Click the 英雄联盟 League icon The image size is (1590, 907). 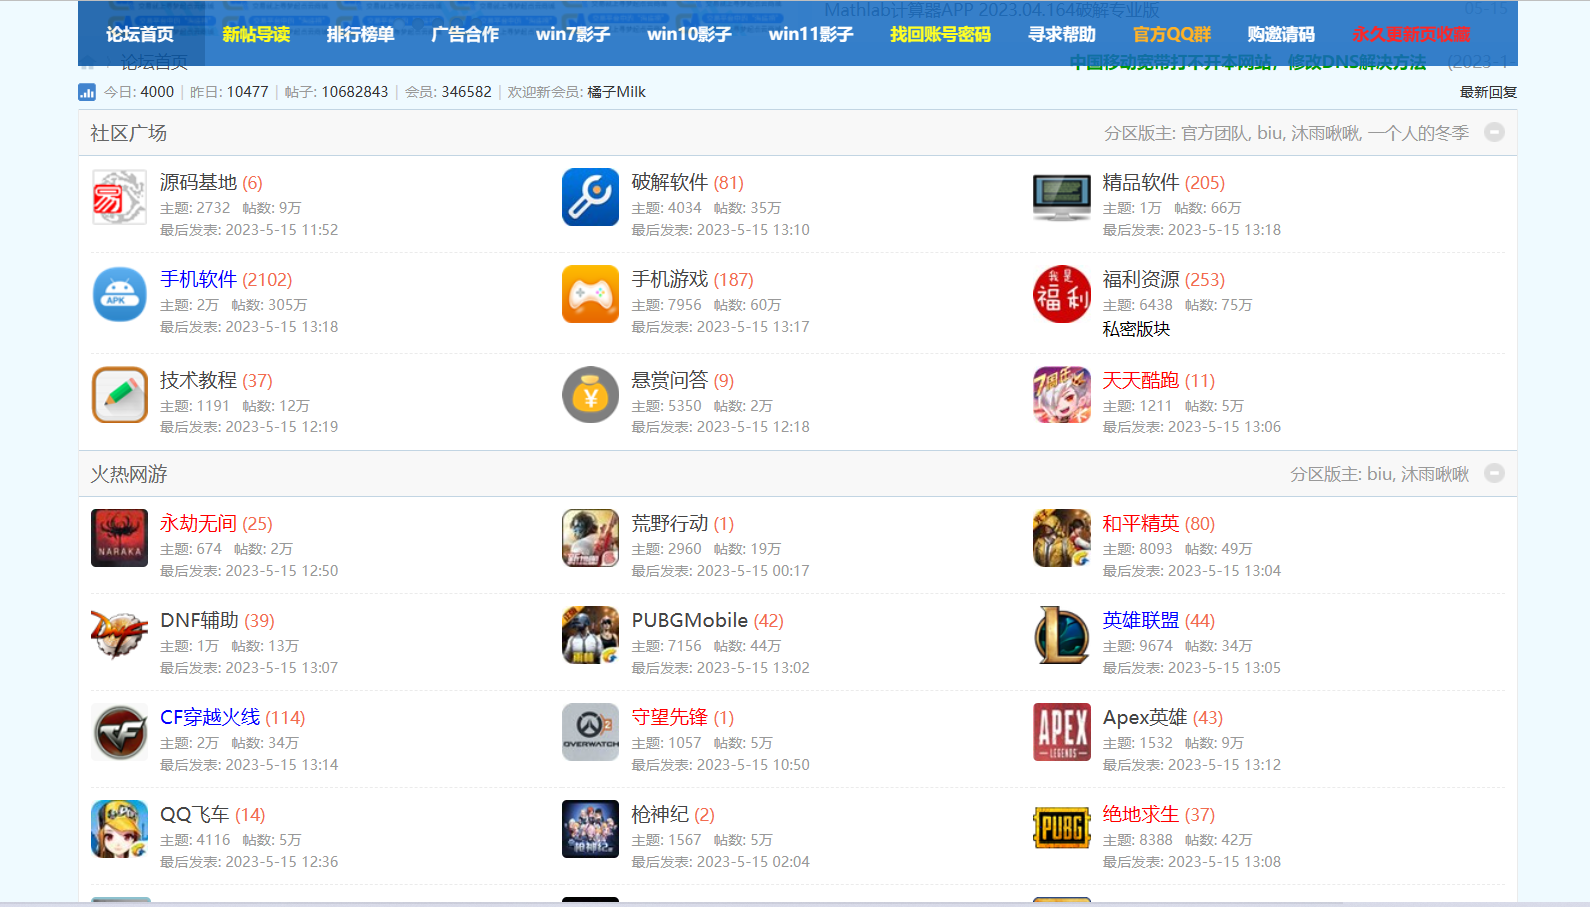click(1061, 635)
